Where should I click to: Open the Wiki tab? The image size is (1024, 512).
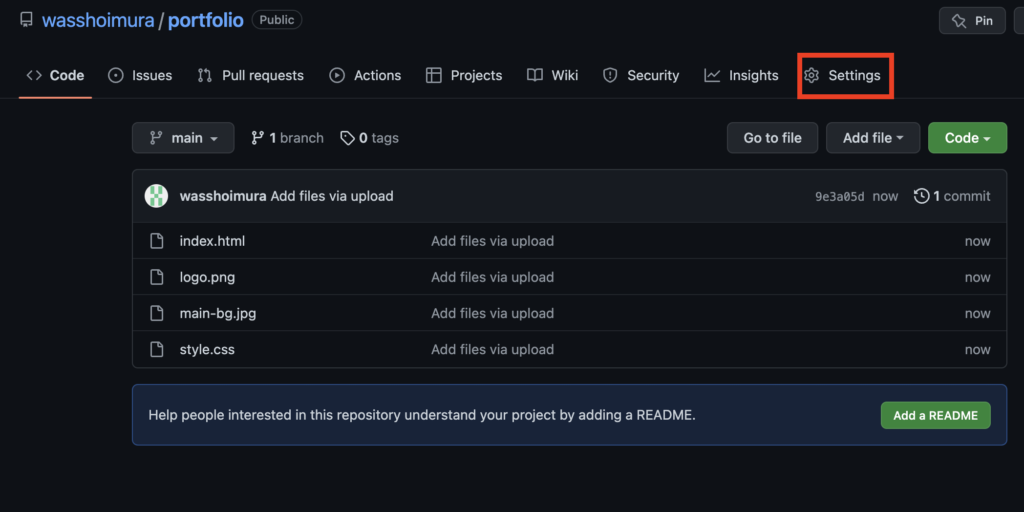(552, 76)
